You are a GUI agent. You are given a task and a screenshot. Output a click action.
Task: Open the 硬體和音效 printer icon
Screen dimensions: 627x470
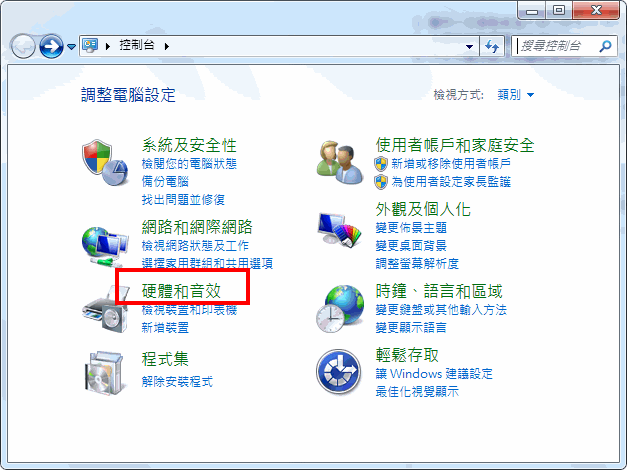click(105, 309)
